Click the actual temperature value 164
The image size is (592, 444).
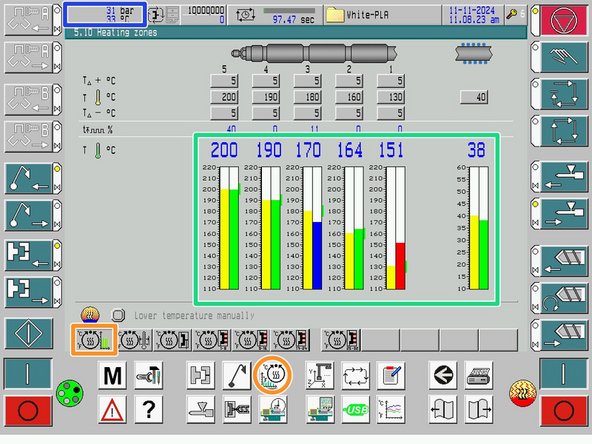tap(350, 150)
